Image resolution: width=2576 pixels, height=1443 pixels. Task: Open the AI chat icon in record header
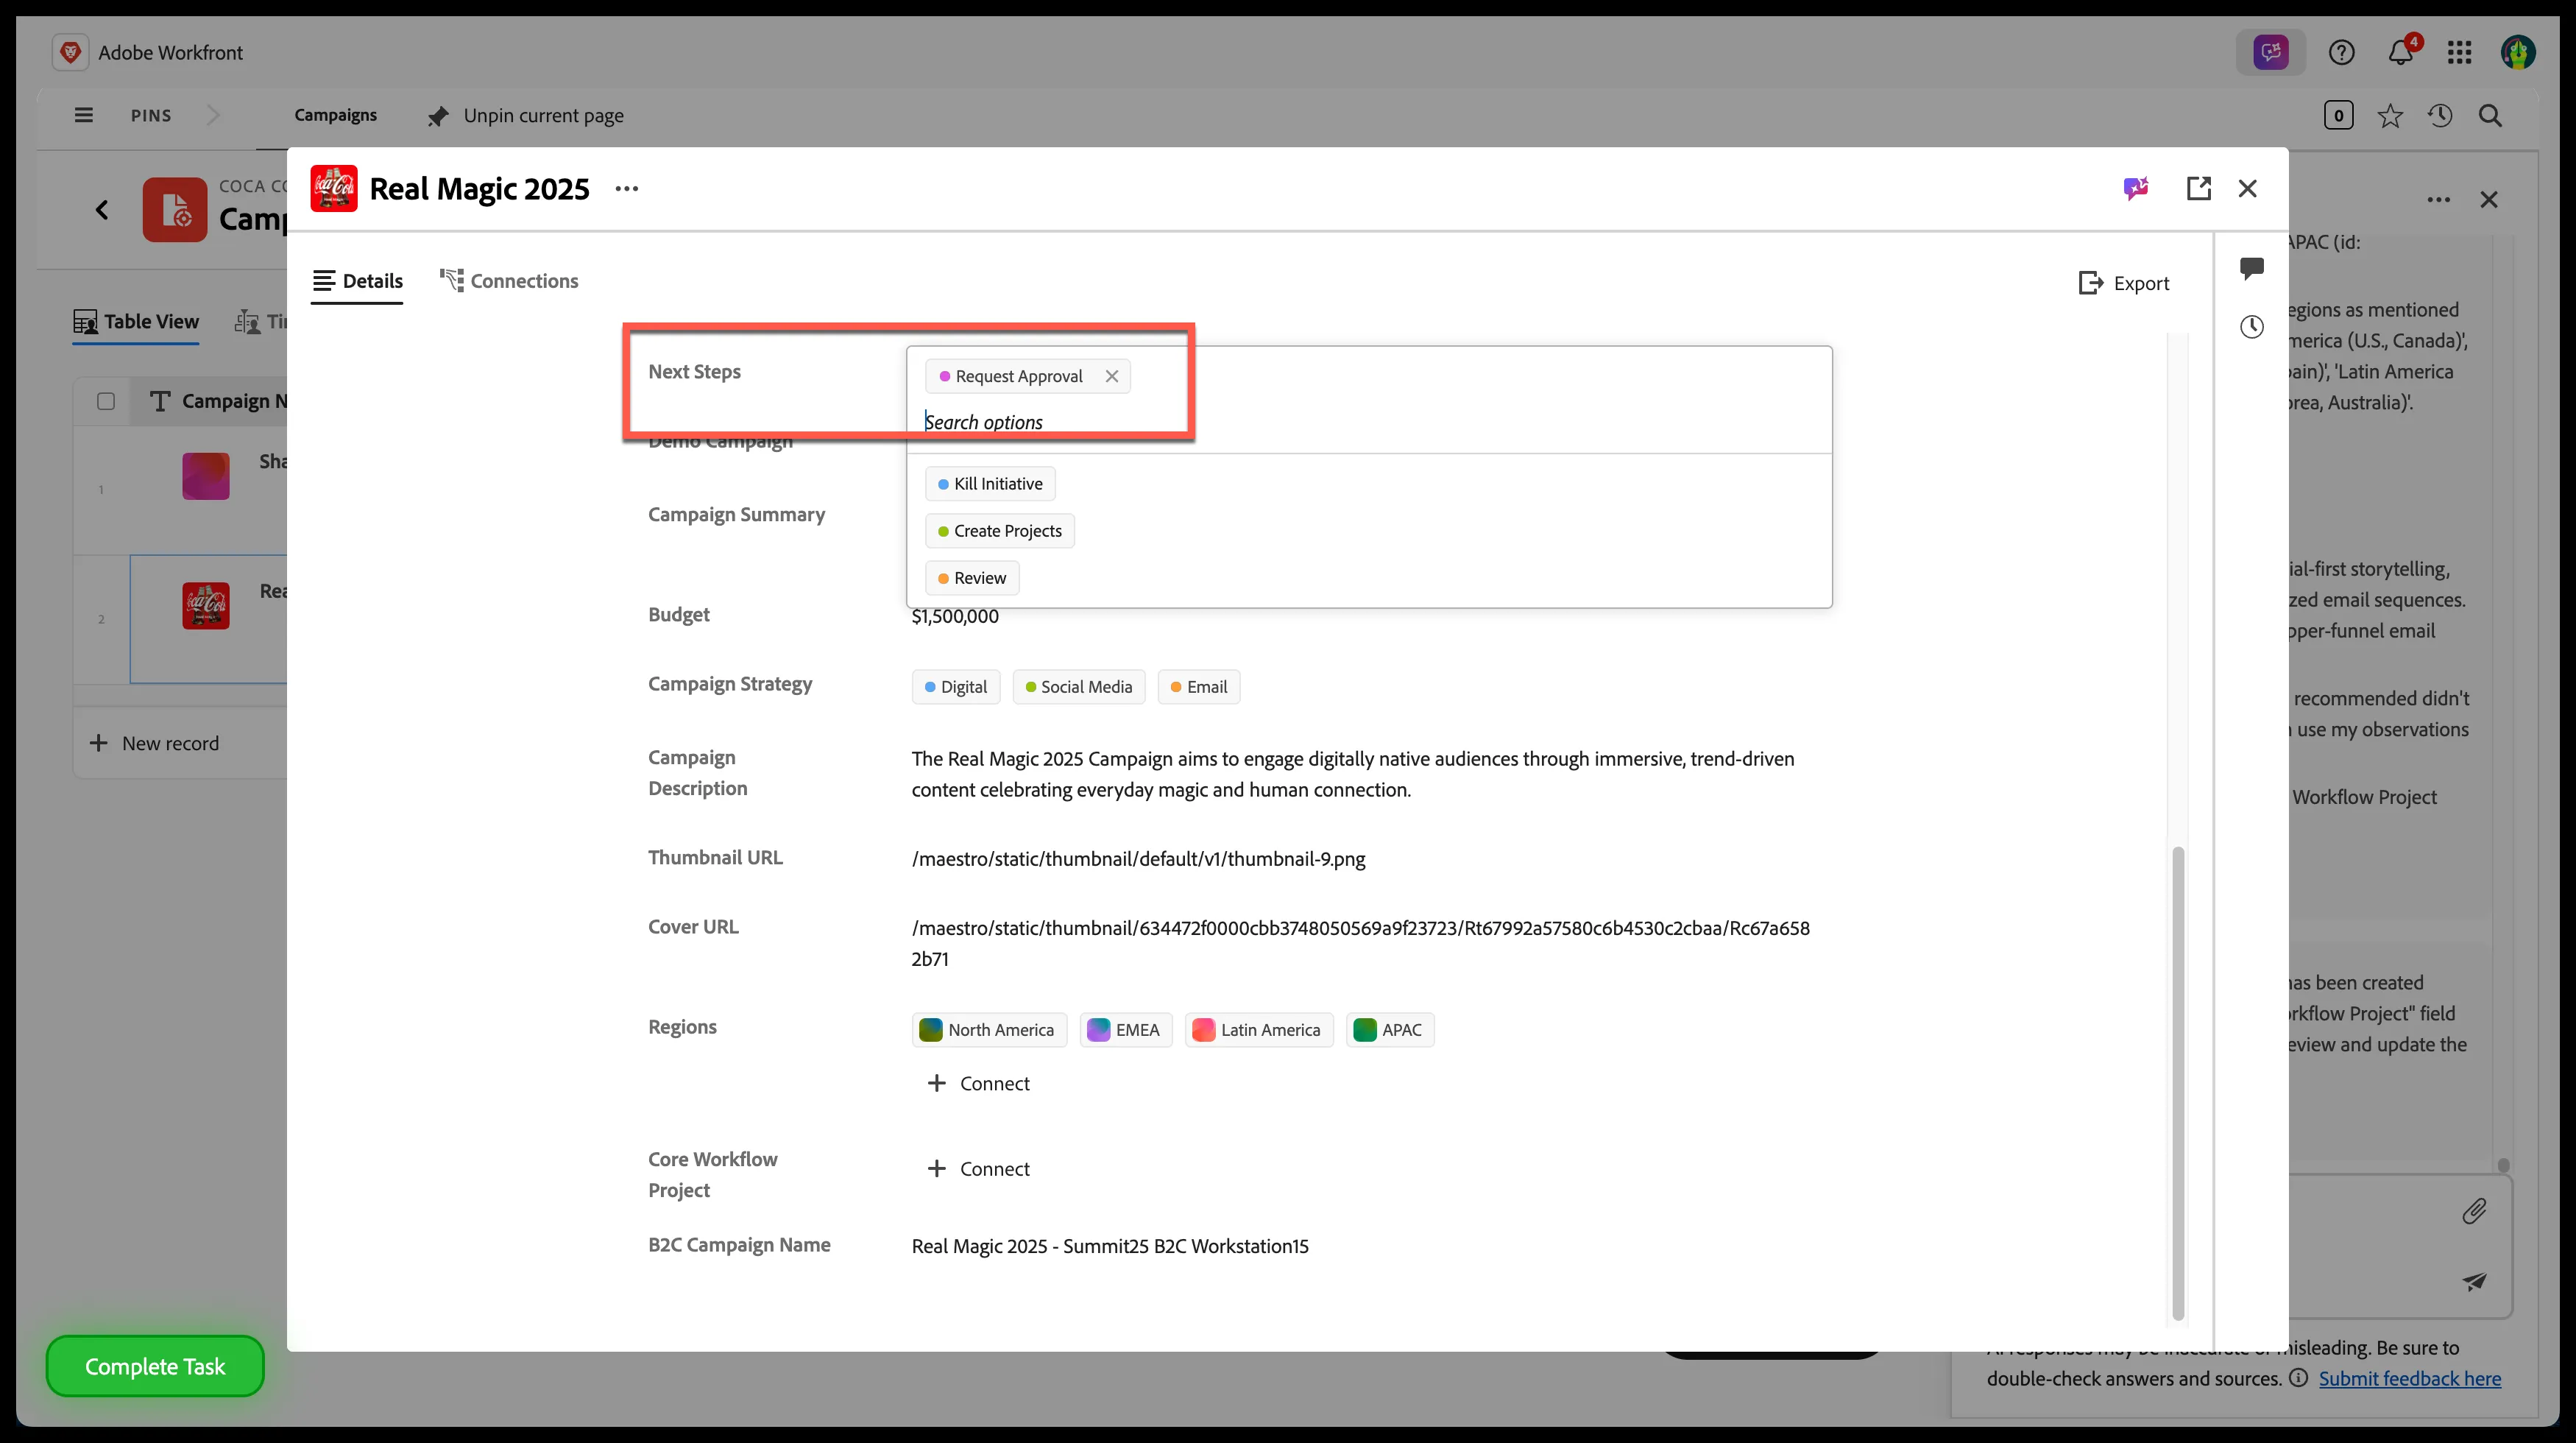pyautogui.click(x=2136, y=188)
